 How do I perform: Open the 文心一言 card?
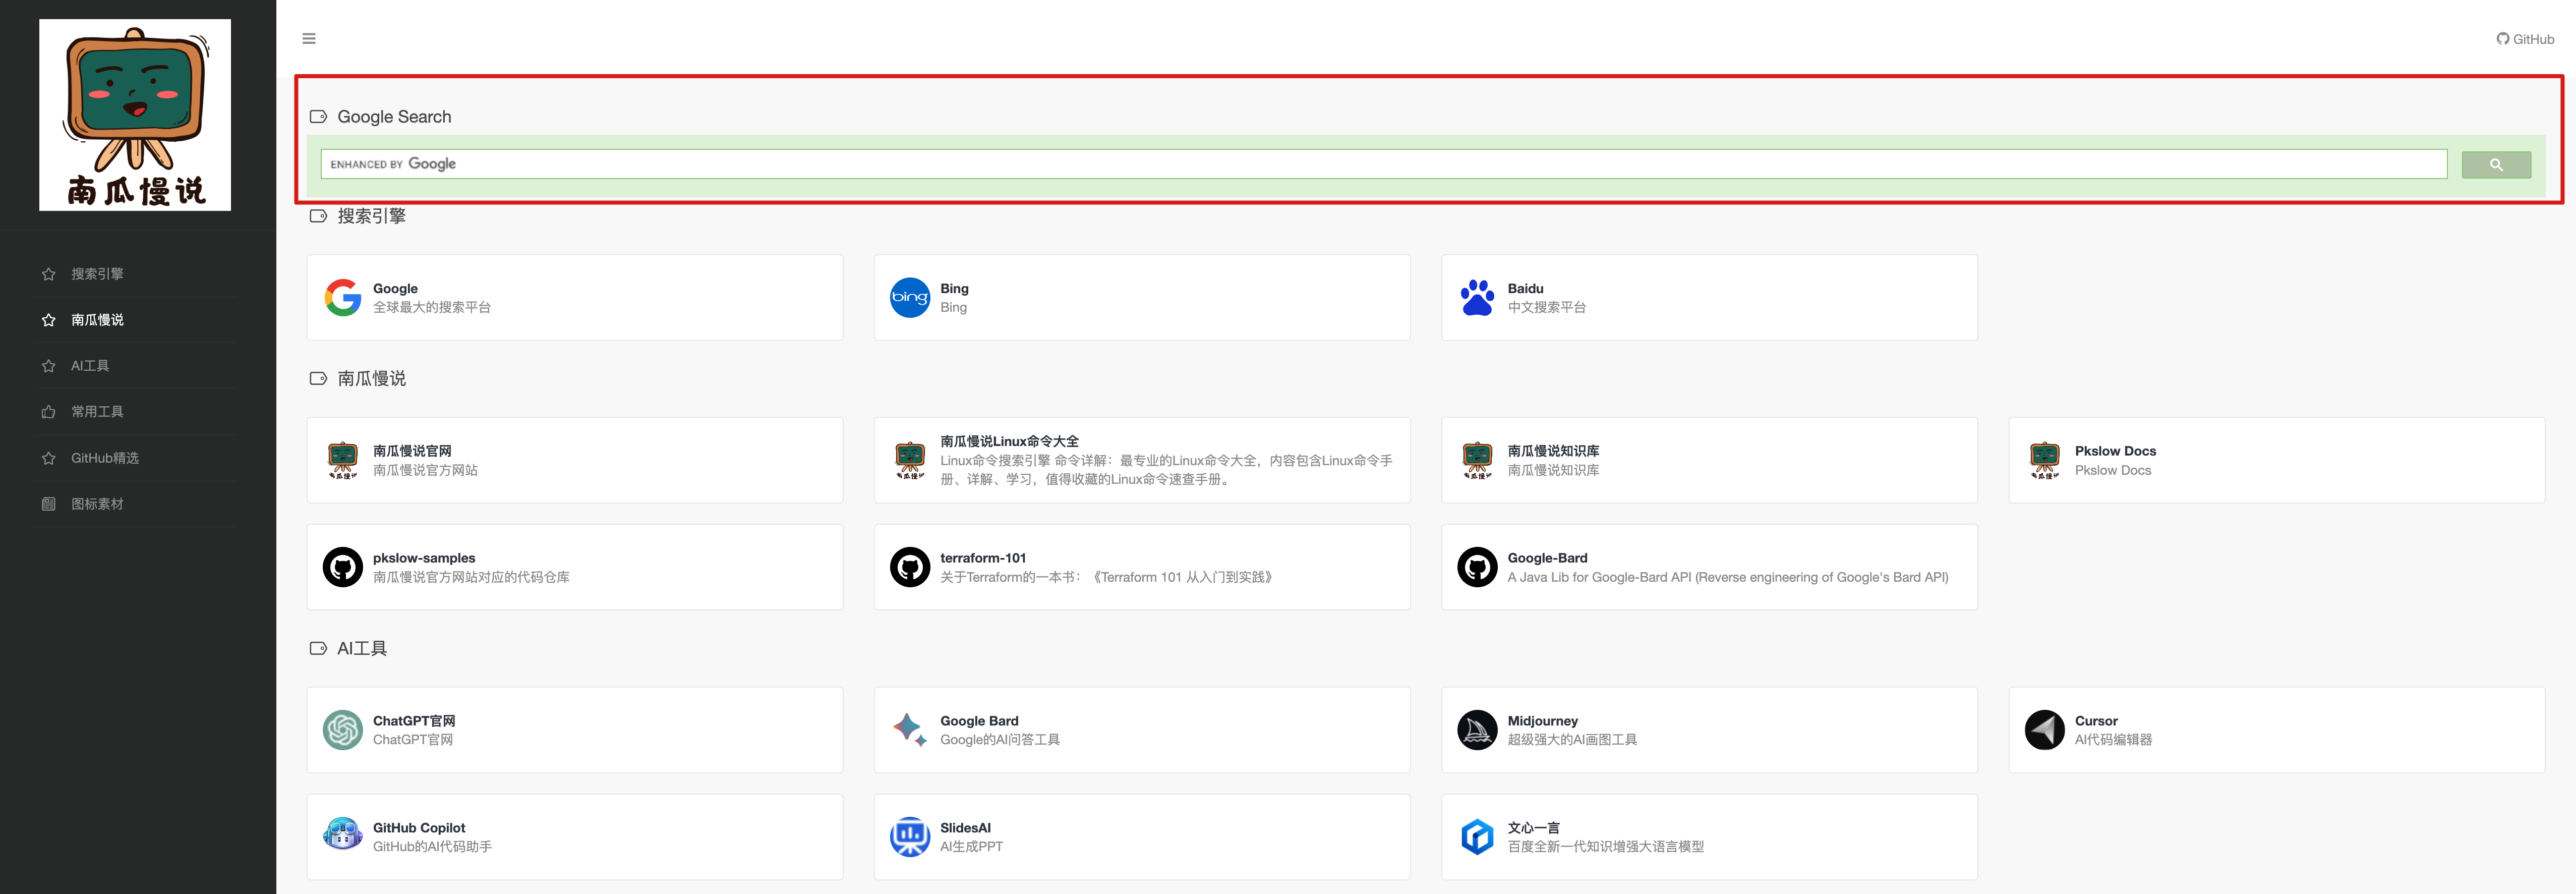[x=1708, y=837]
